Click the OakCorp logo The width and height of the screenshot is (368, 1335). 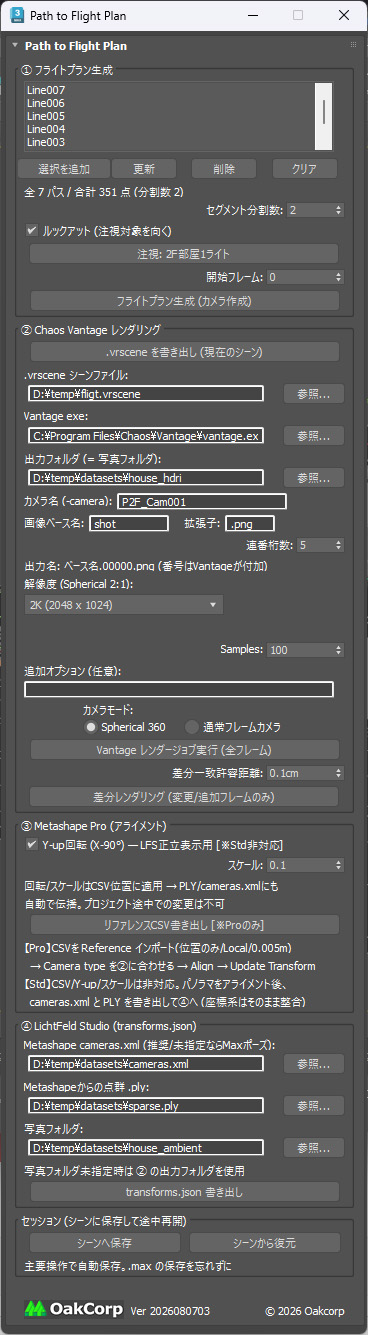[74, 1308]
